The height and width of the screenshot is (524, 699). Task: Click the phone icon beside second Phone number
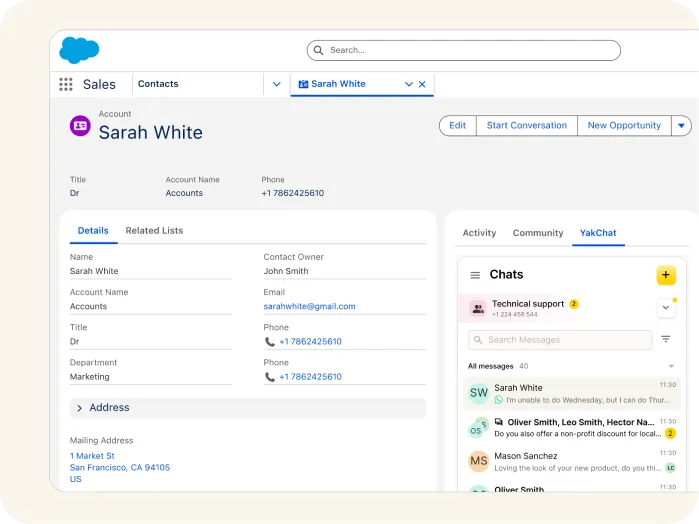click(270, 377)
